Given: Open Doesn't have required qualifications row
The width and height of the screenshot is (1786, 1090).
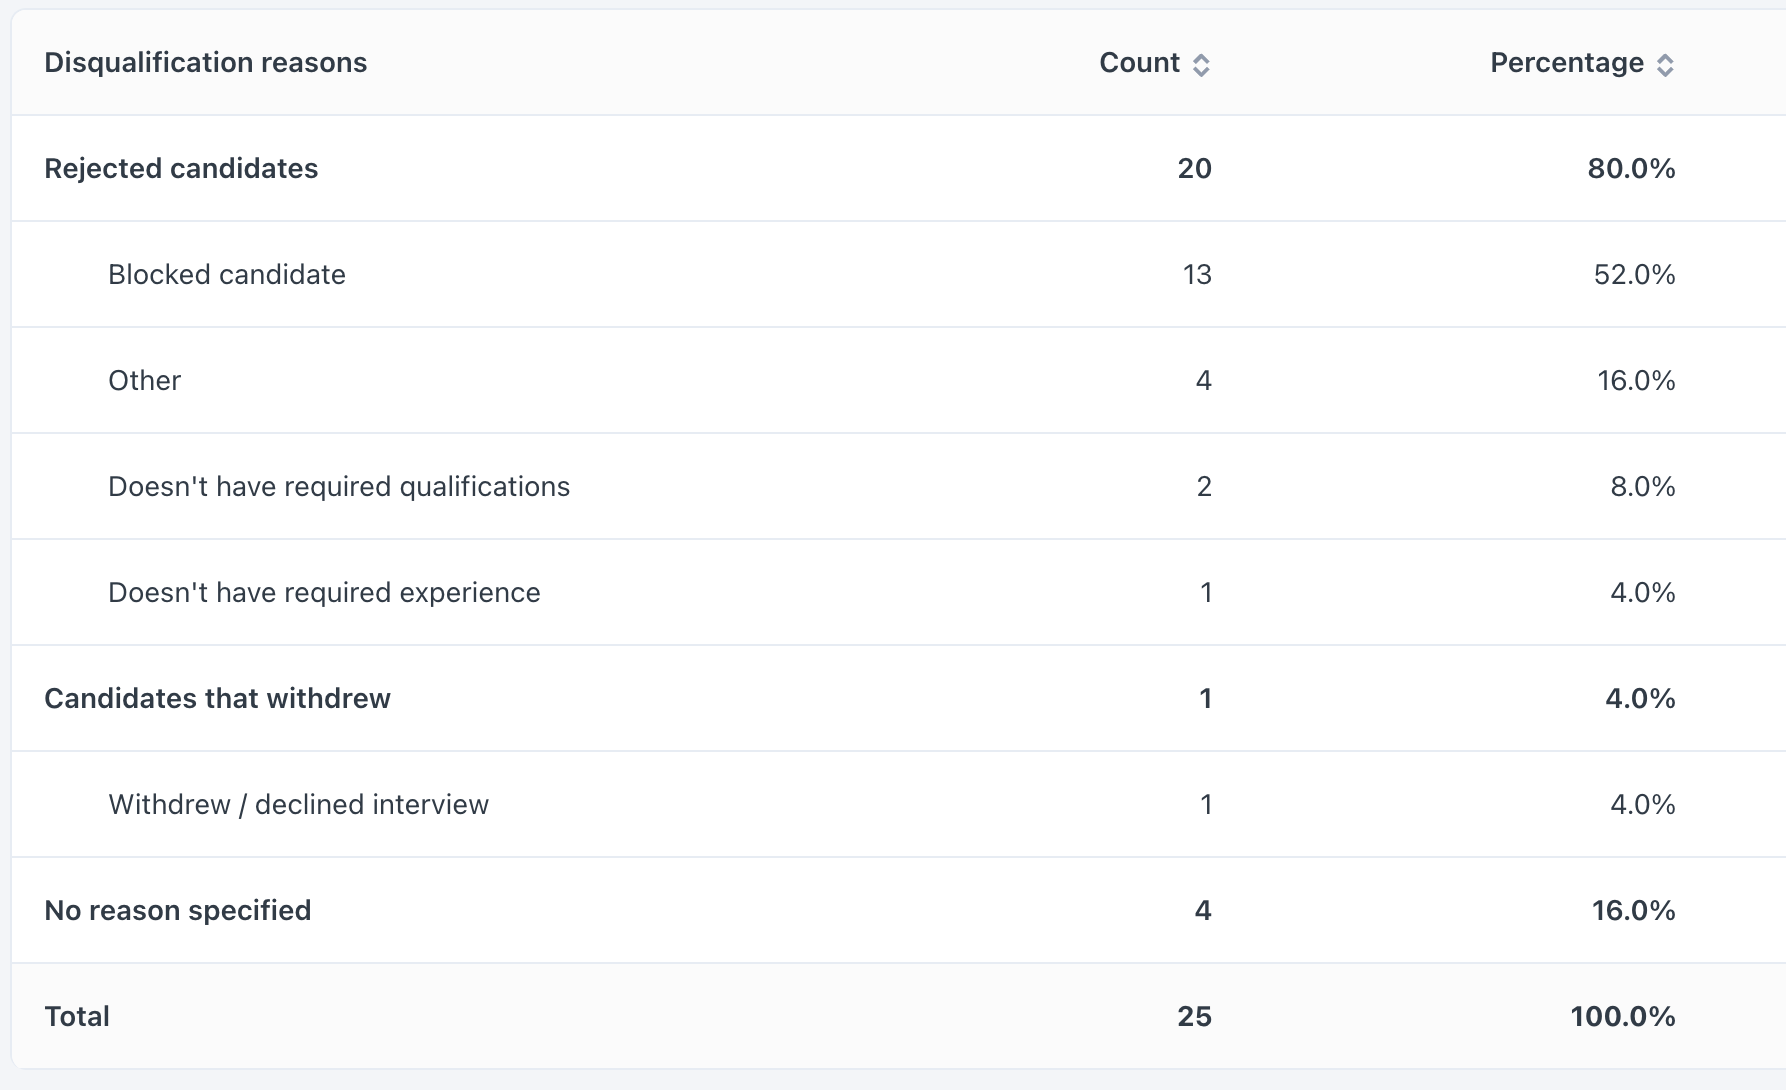Looking at the screenshot, I should pos(339,487).
